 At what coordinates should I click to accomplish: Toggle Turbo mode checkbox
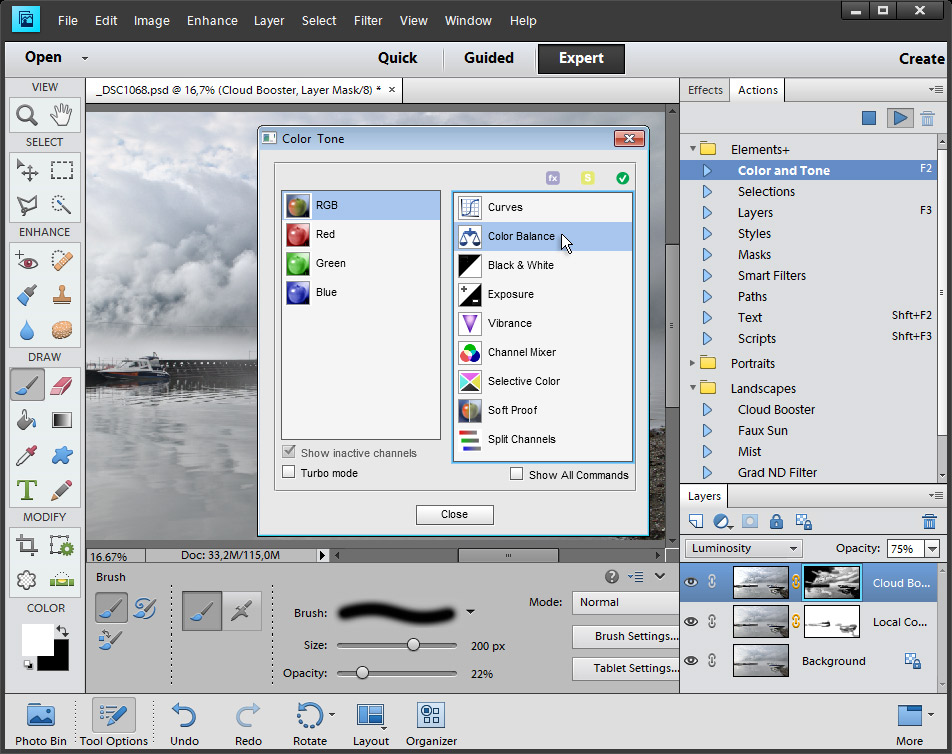289,472
